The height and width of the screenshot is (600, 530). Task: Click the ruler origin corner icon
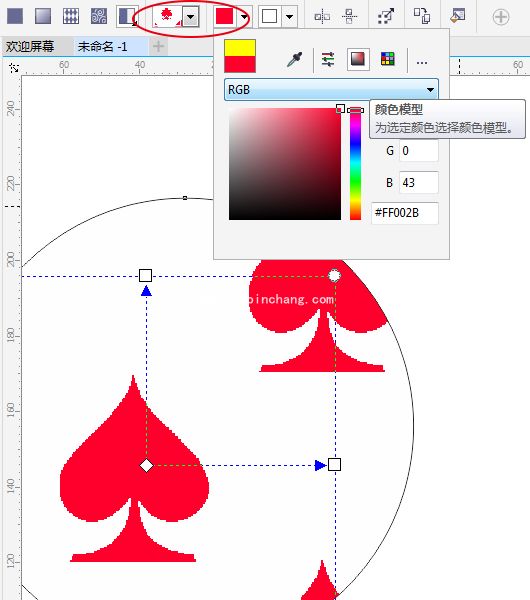pyautogui.click(x=14, y=68)
